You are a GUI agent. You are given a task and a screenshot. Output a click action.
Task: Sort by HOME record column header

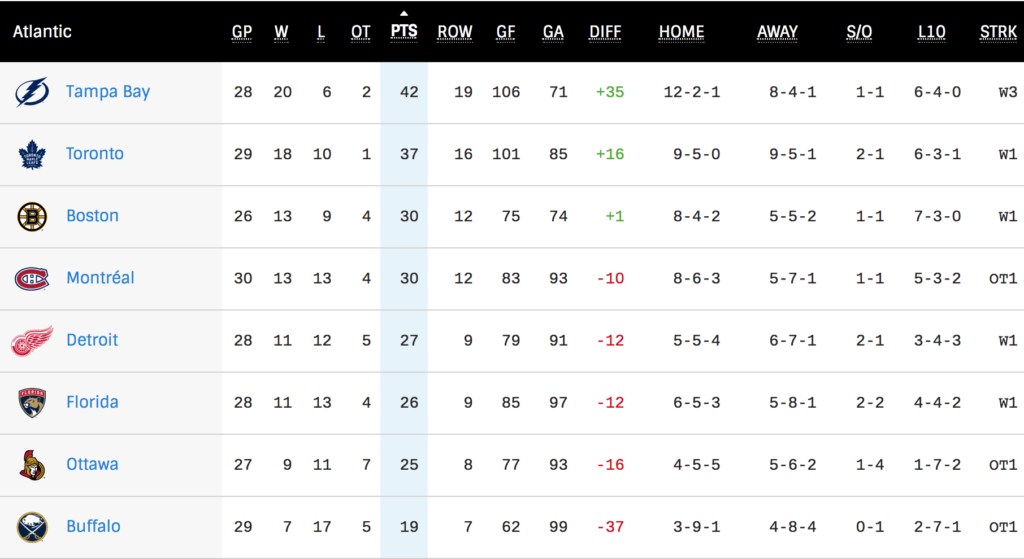(681, 32)
